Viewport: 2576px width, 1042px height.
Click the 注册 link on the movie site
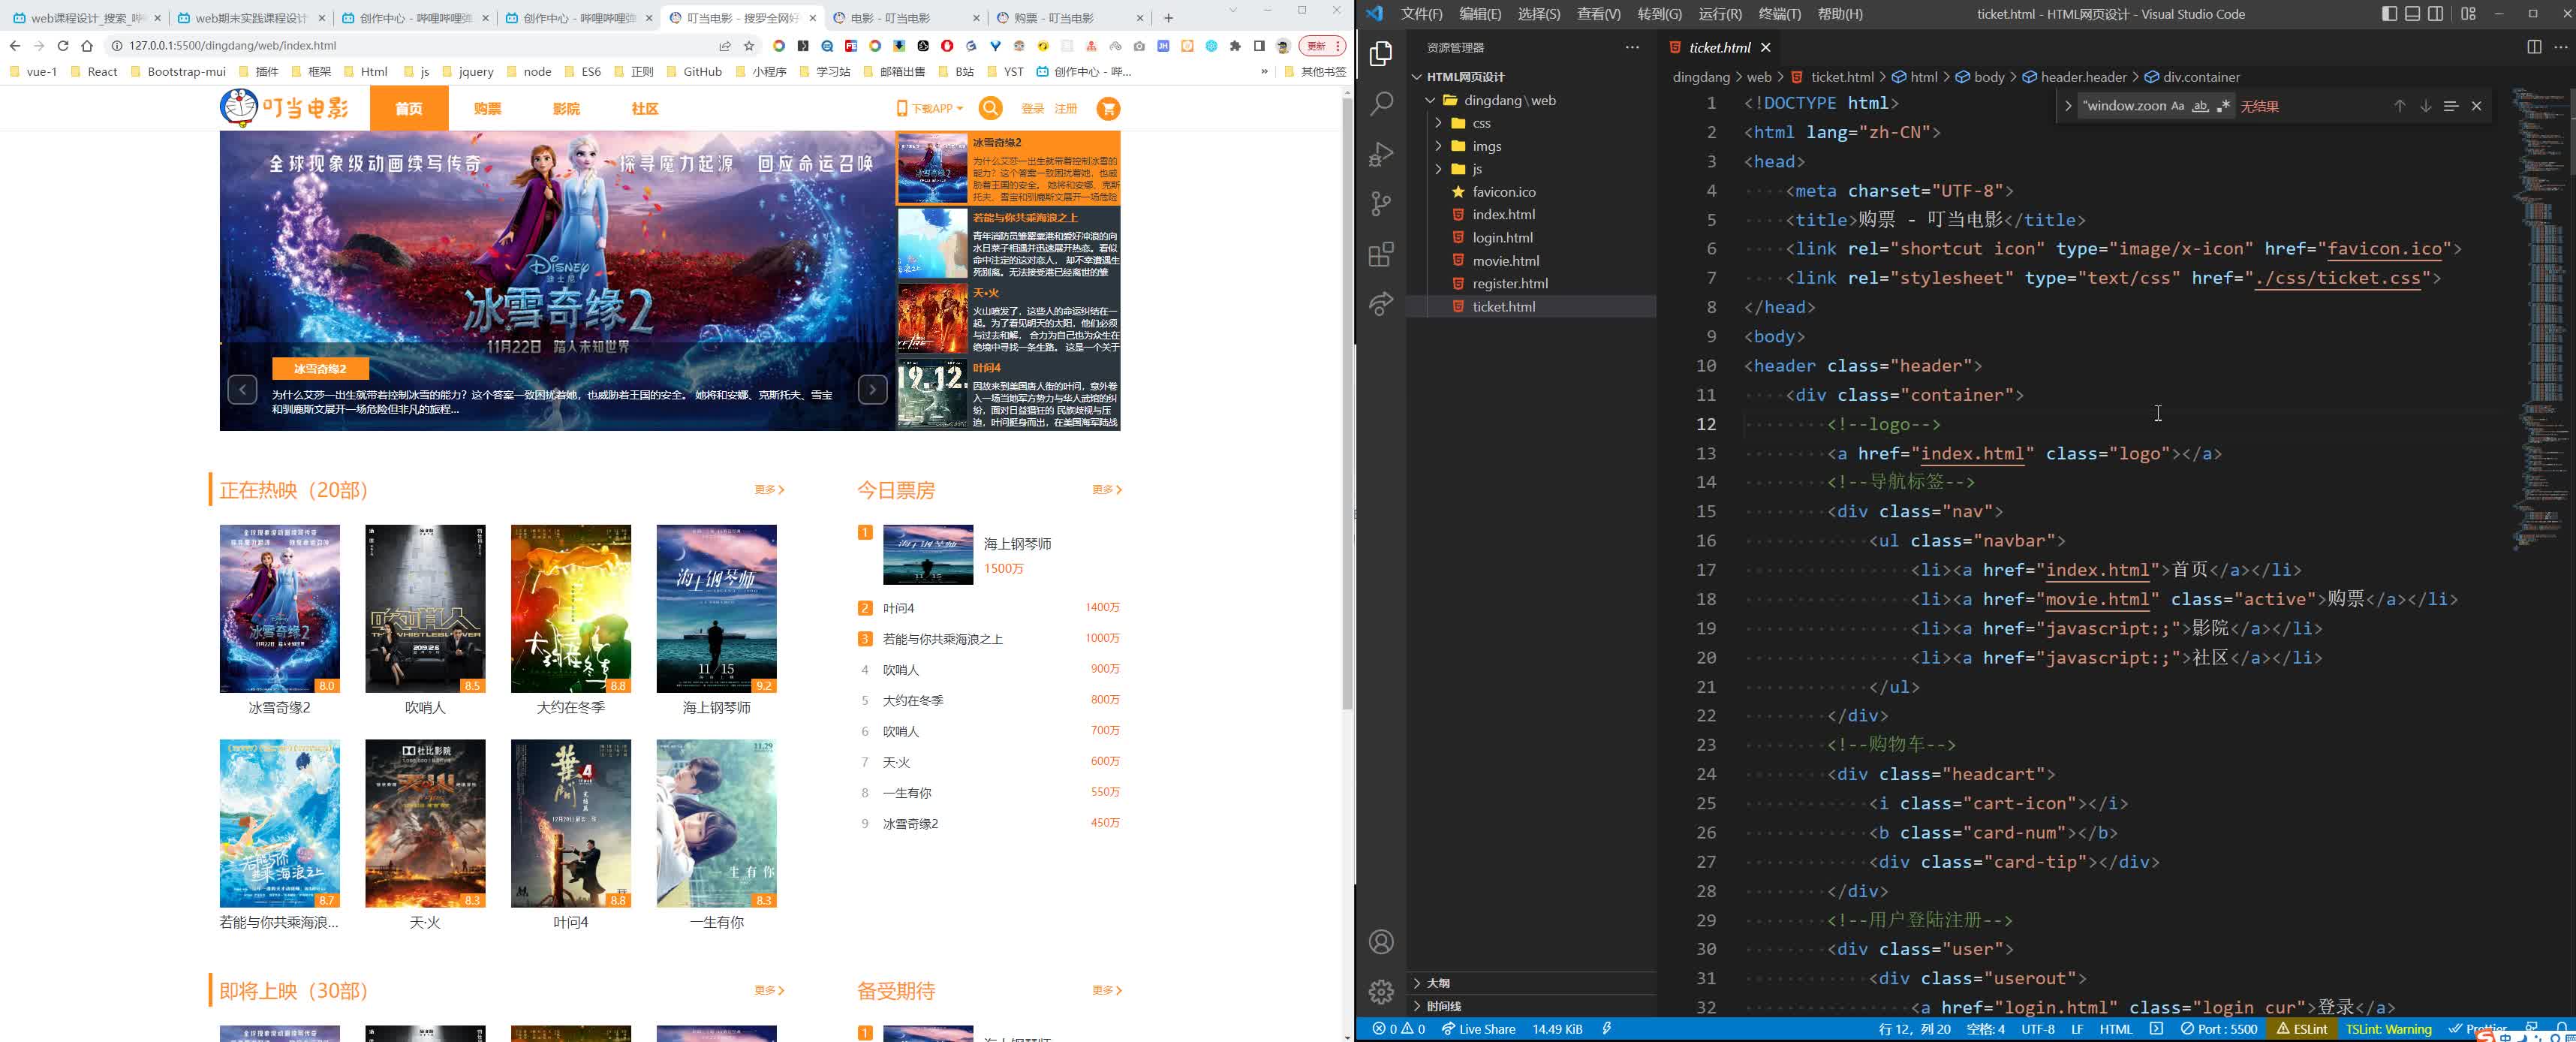point(1066,108)
